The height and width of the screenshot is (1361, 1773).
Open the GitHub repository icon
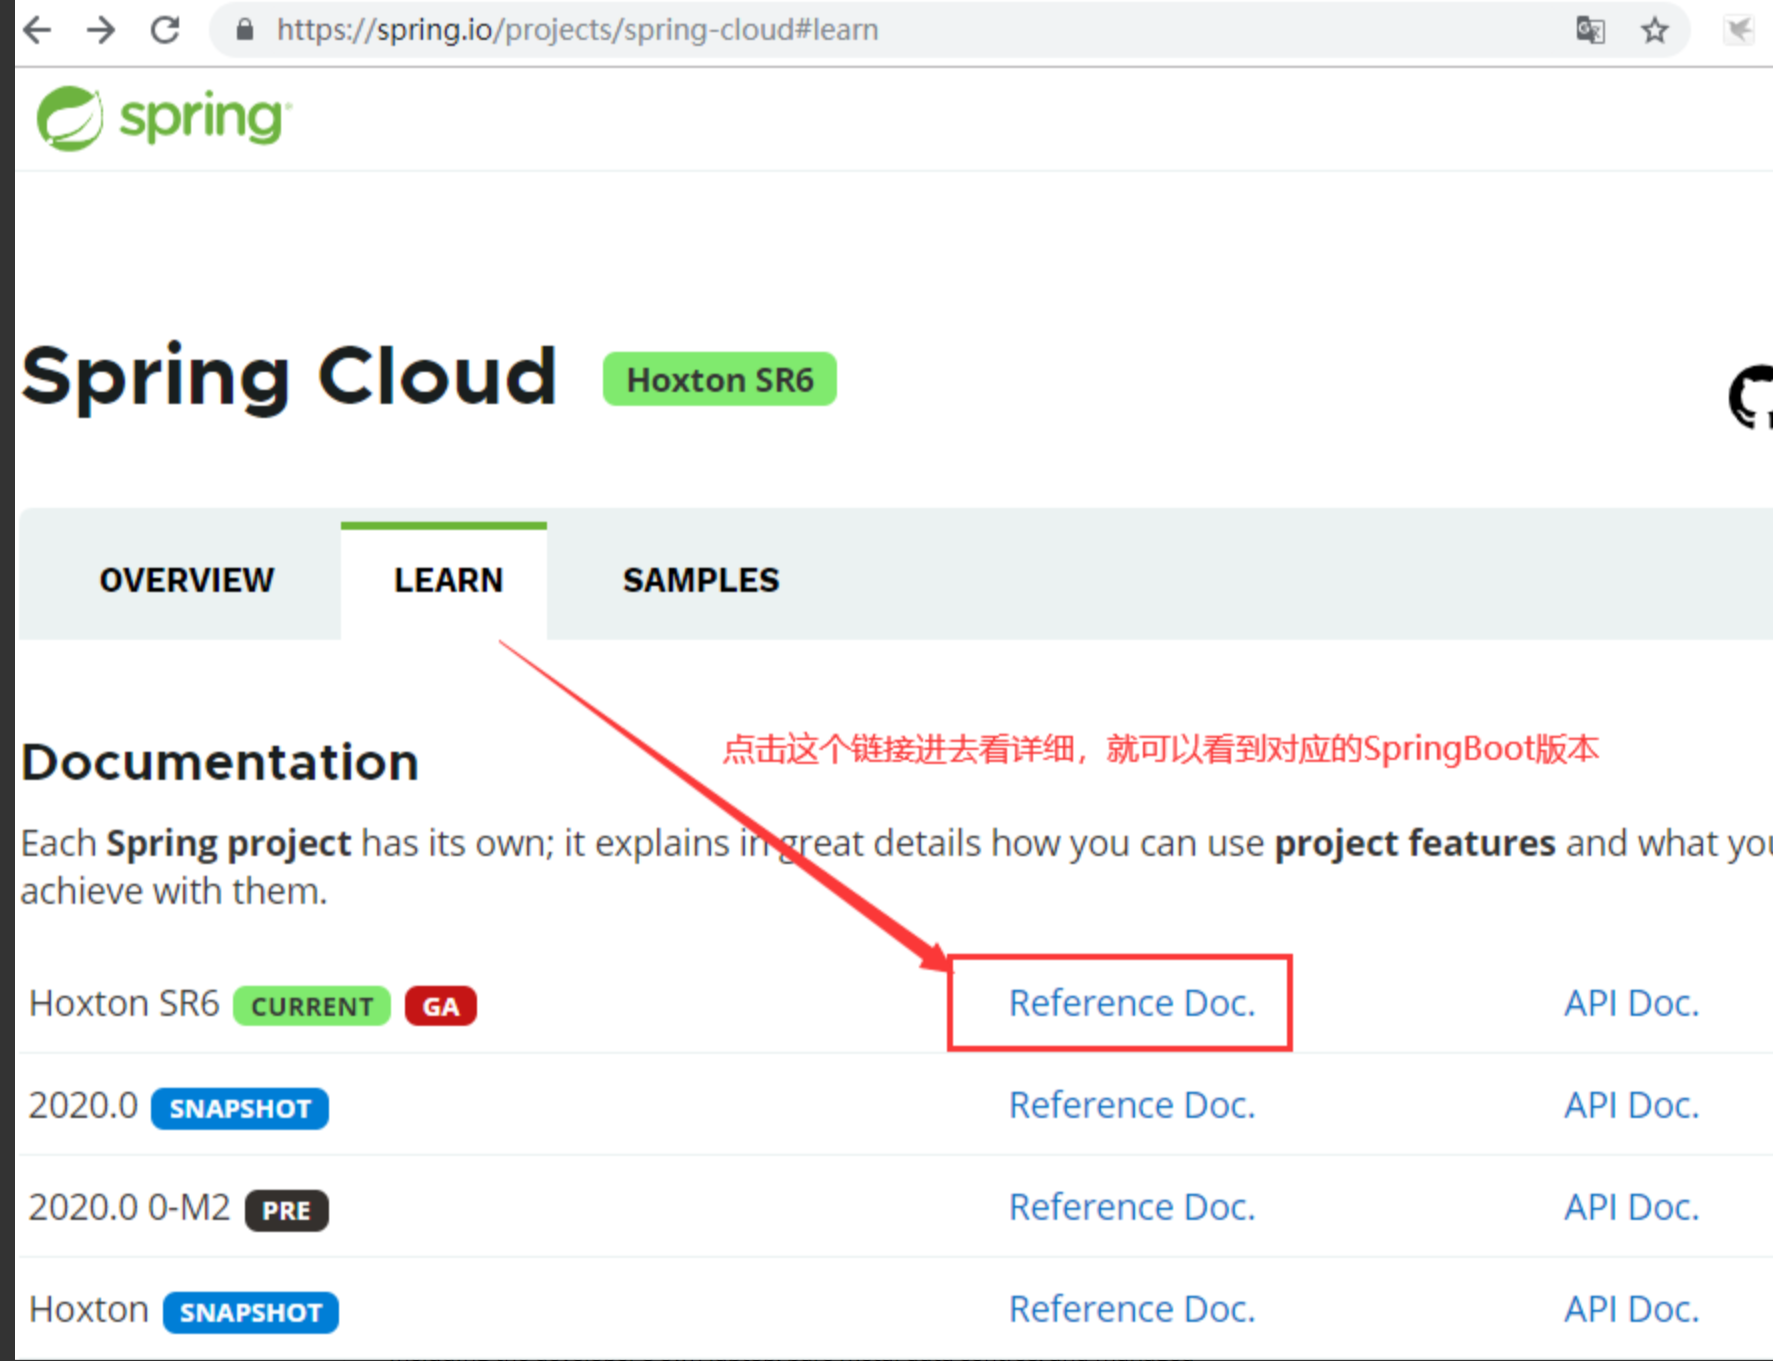coord(1751,398)
